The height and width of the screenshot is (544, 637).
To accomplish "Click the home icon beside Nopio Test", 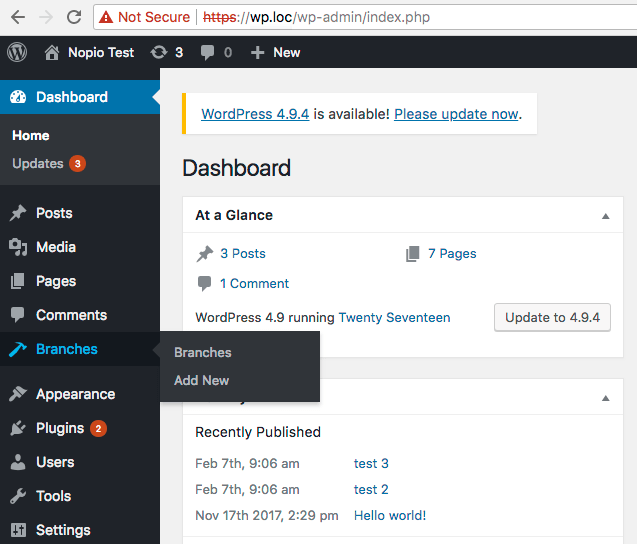I will tap(52, 52).
